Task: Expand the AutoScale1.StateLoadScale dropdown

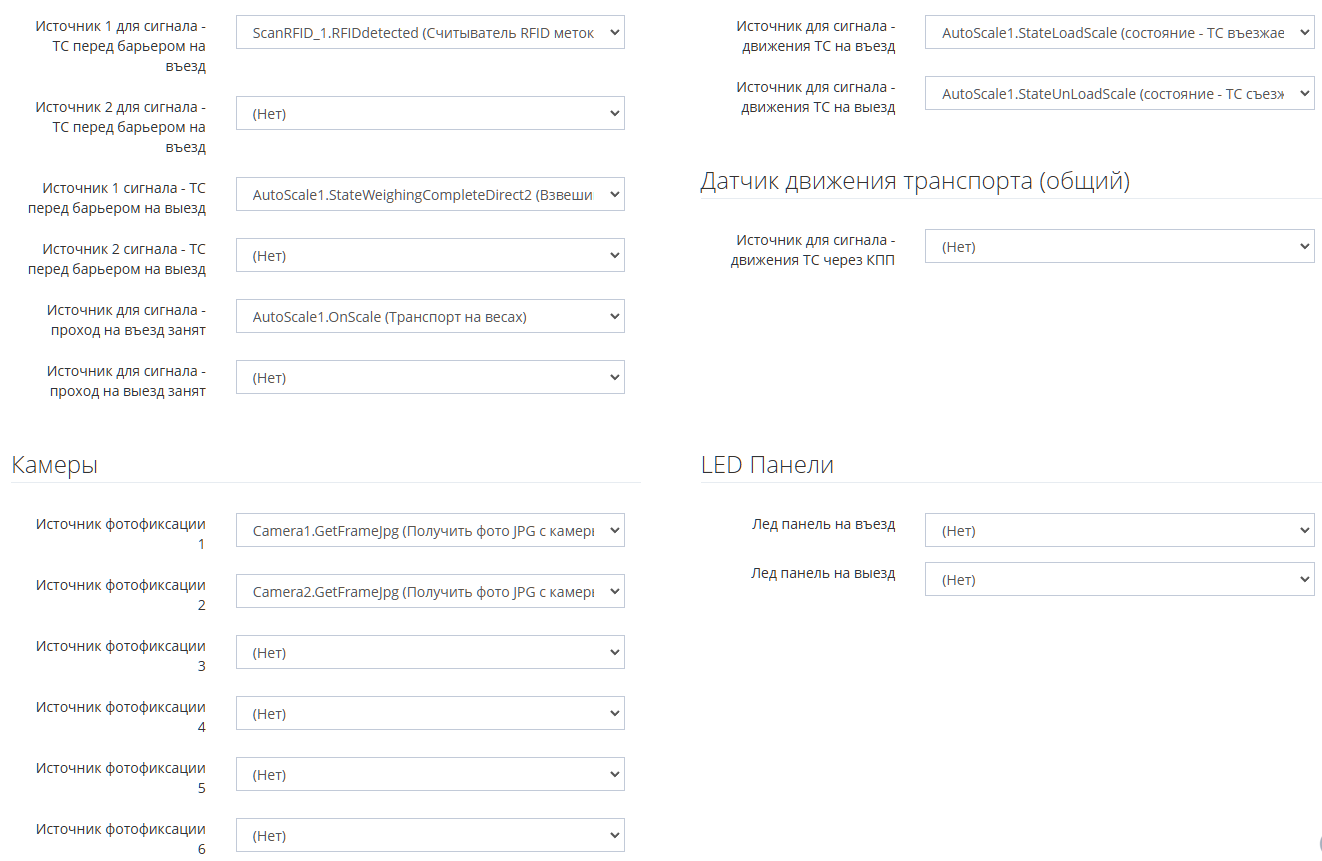Action: (1119, 33)
